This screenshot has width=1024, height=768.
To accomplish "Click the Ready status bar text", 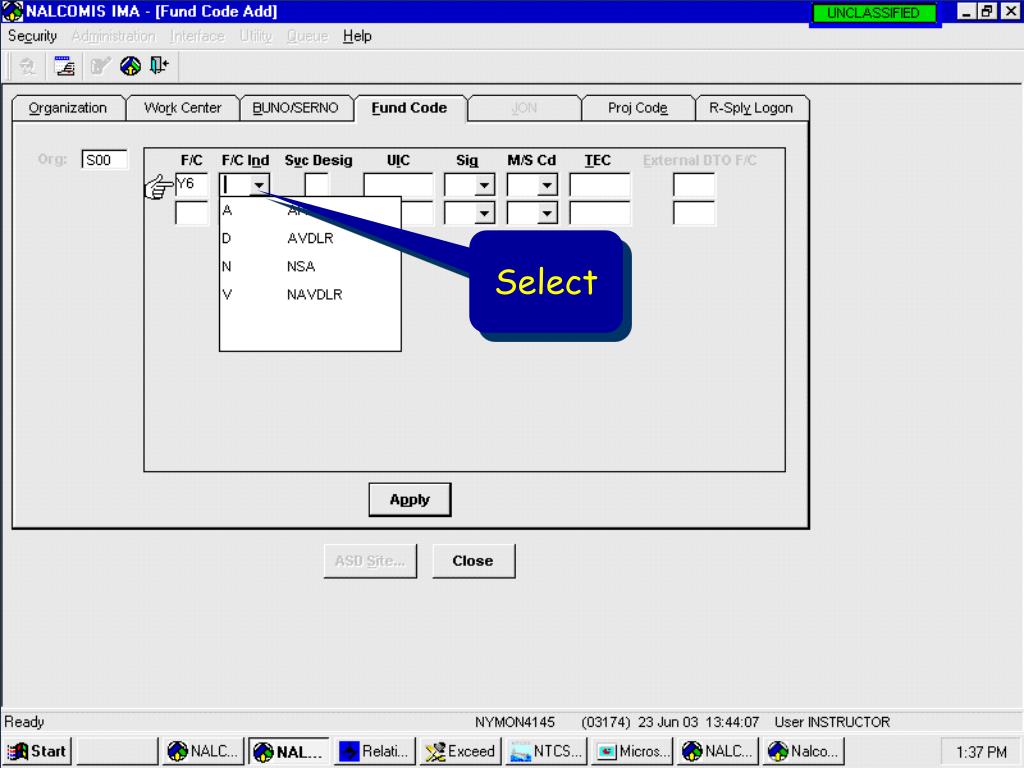I will 24,722.
